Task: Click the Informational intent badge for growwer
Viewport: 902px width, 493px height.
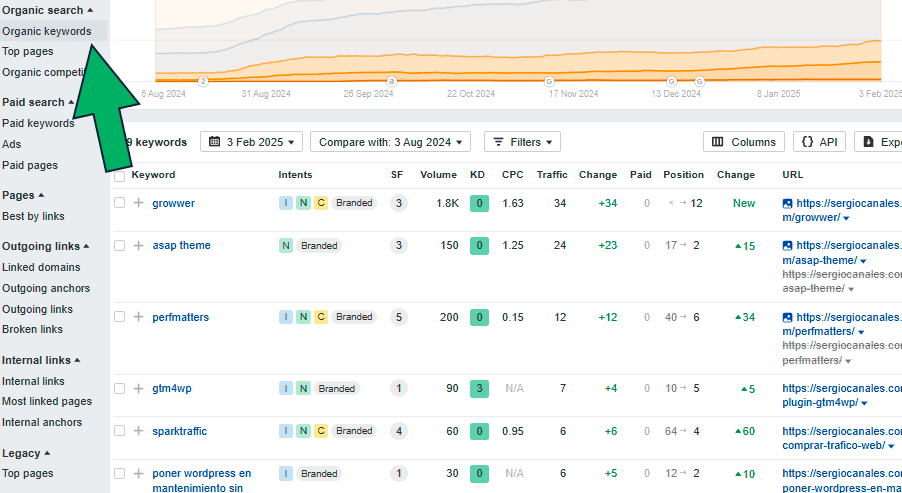Action: pyautogui.click(x=286, y=203)
